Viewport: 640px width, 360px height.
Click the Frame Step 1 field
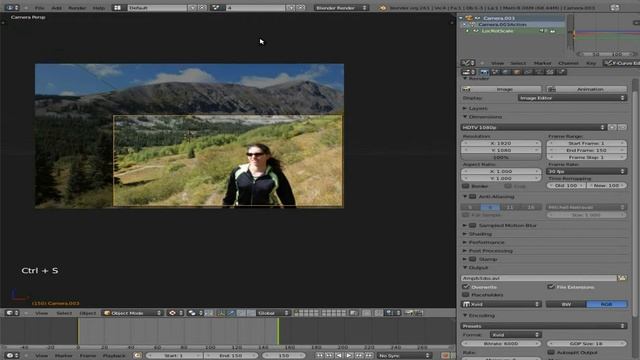click(587, 157)
